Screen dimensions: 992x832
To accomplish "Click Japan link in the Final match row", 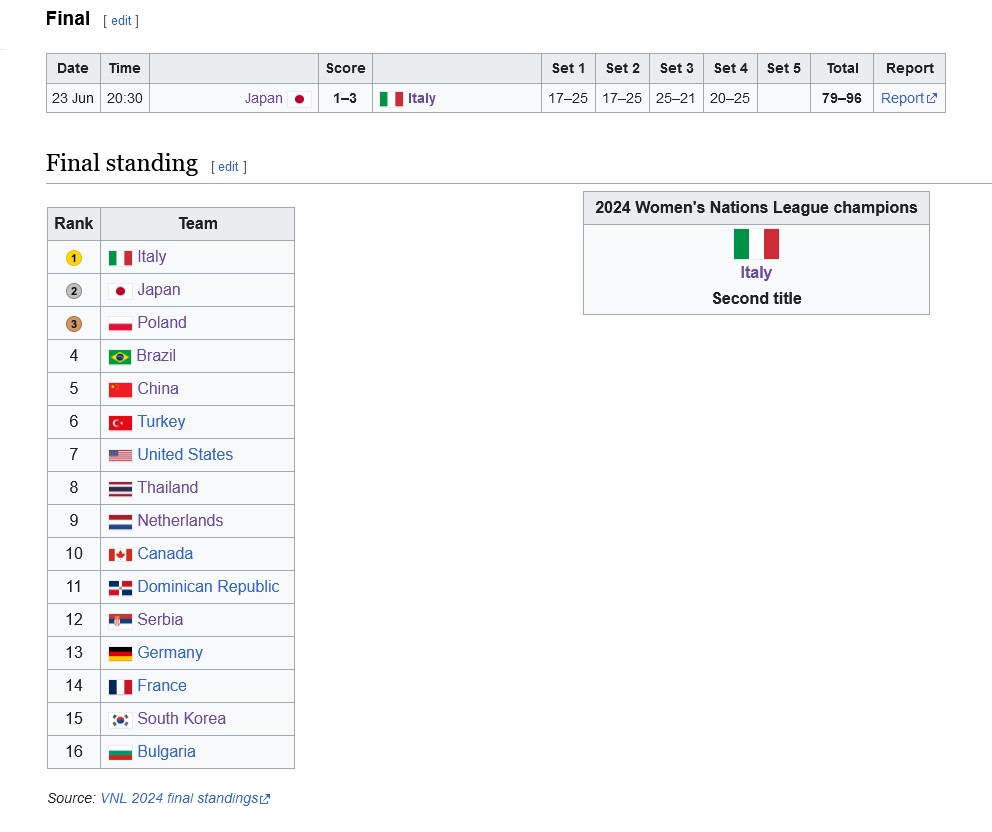I will click(263, 98).
